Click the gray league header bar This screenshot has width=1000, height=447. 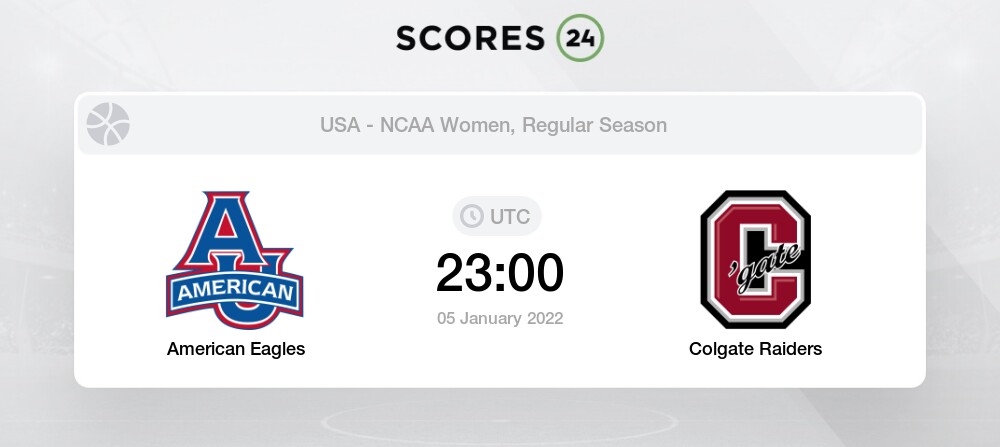click(x=800, y=126)
